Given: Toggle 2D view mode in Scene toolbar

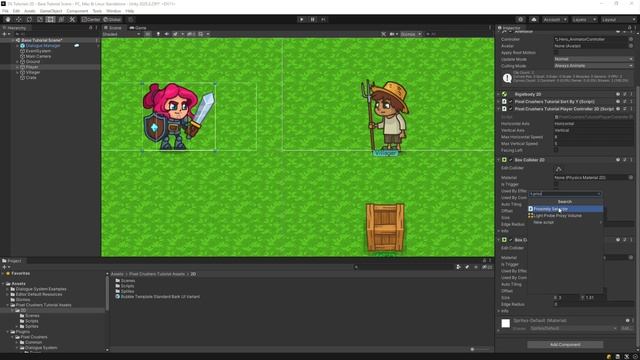Looking at the screenshot, I should click(x=148, y=34).
